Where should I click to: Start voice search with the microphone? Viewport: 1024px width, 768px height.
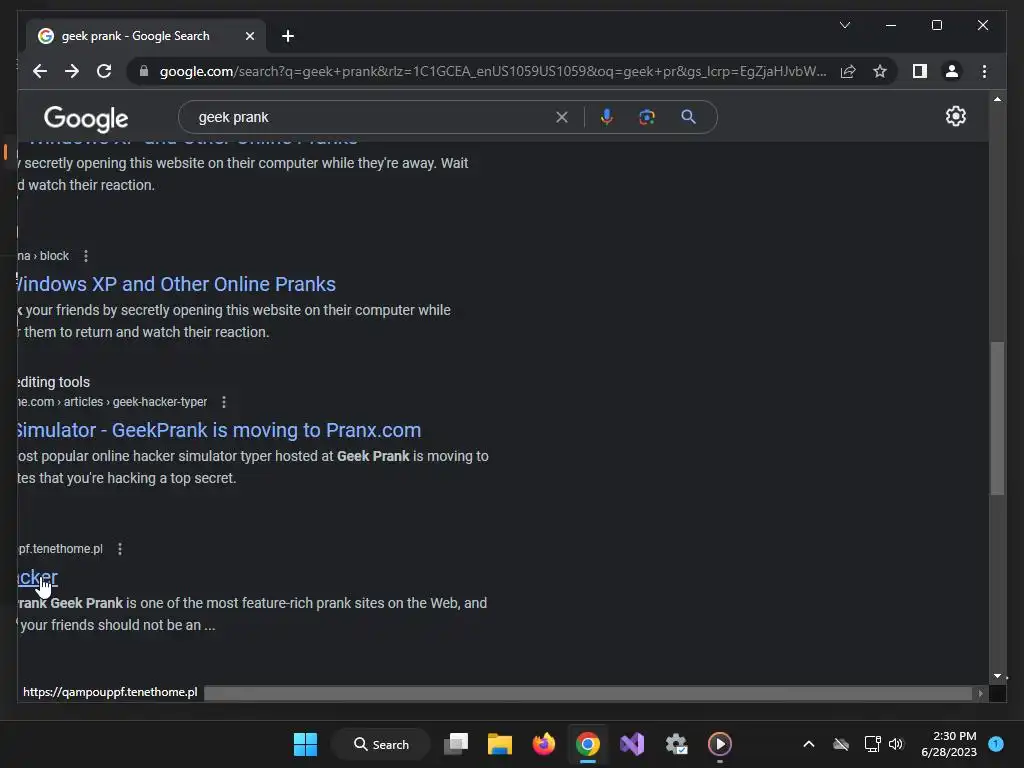(607, 117)
